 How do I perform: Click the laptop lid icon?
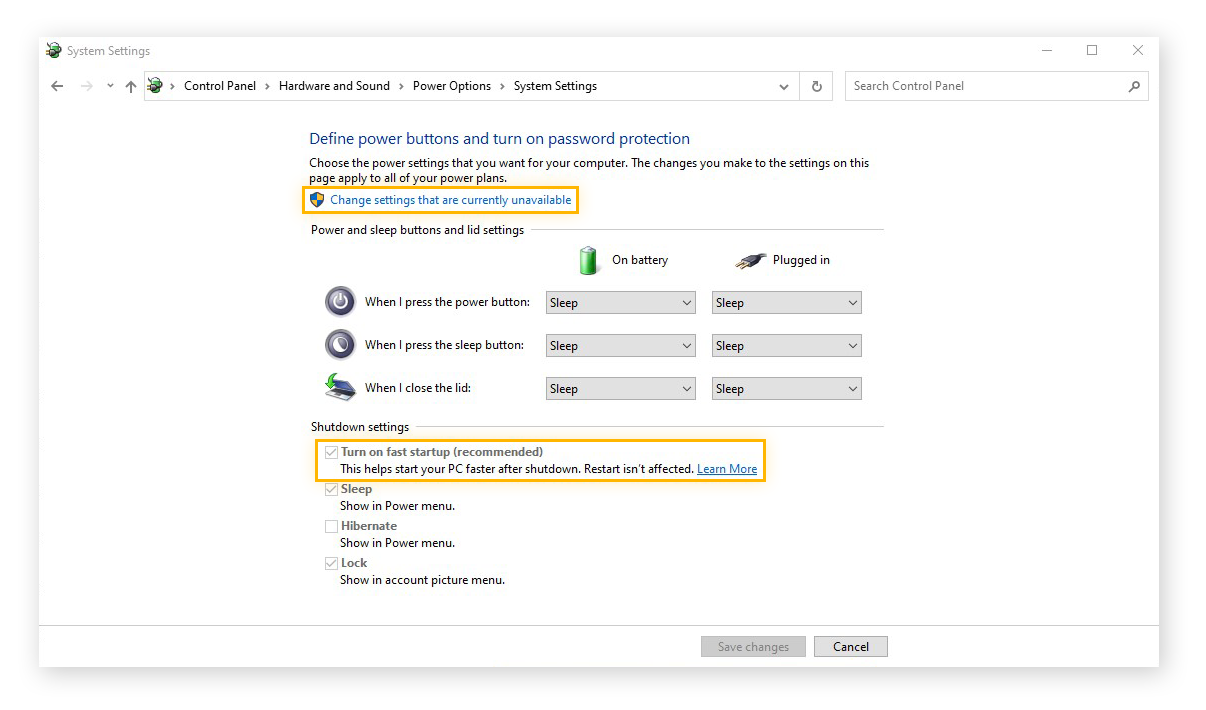click(340, 387)
